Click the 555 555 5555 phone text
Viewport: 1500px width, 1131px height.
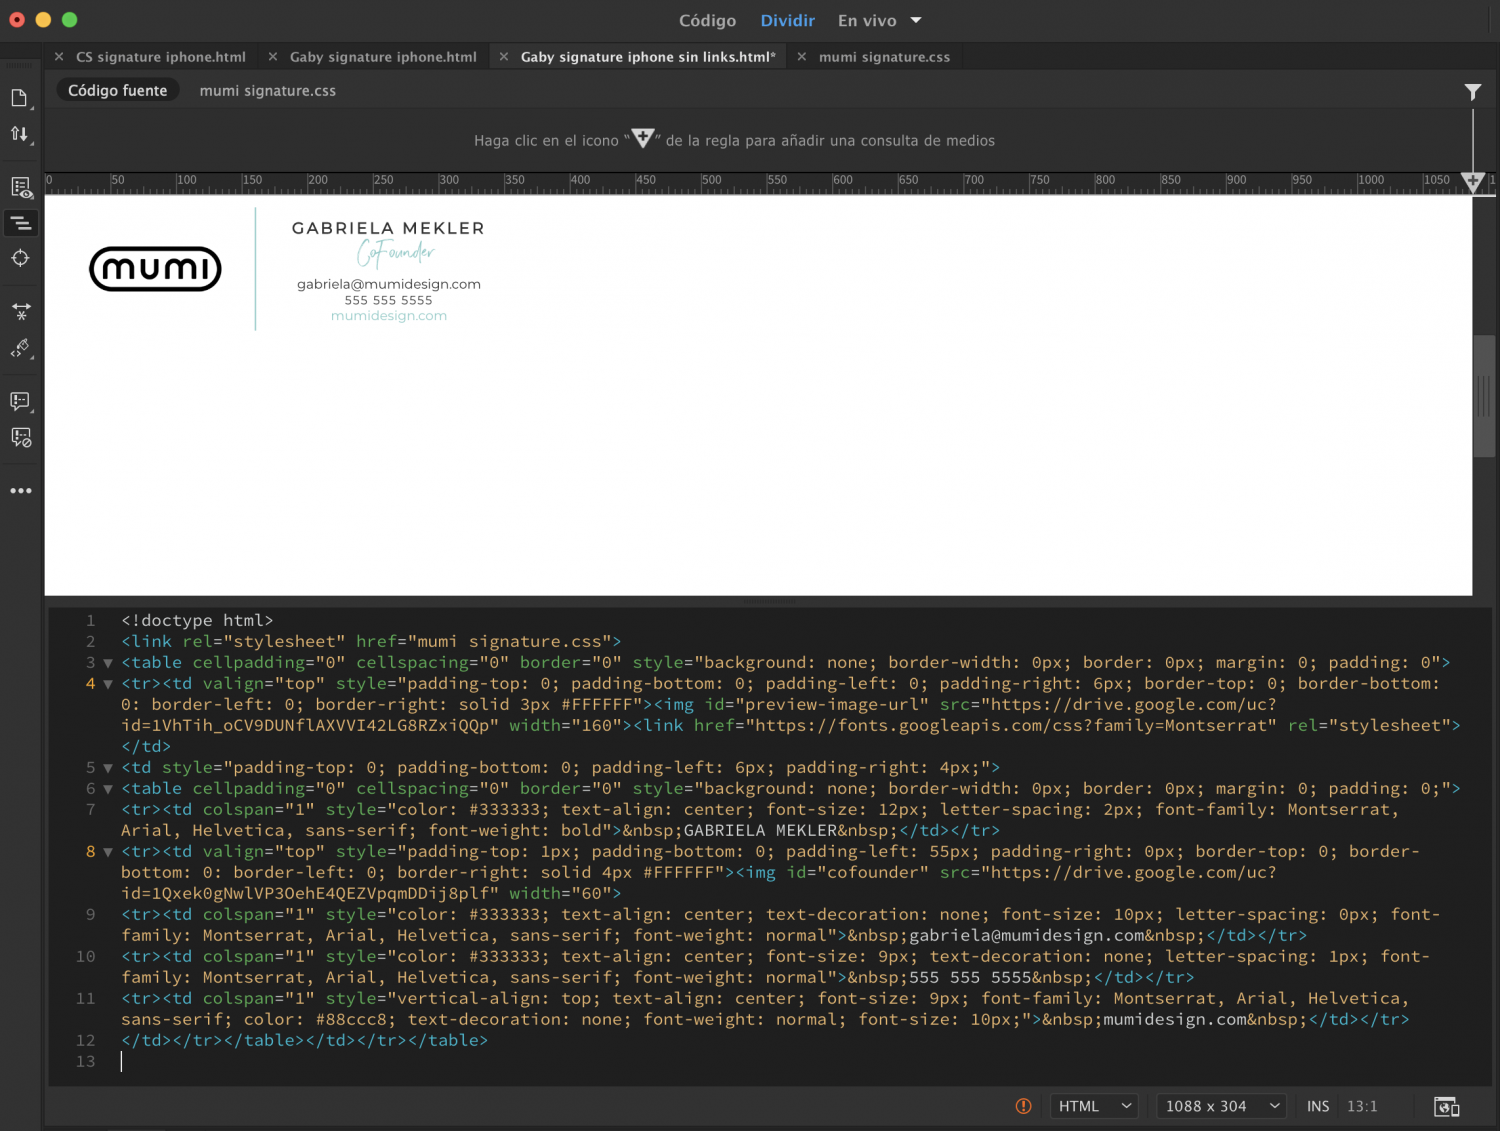click(x=389, y=300)
